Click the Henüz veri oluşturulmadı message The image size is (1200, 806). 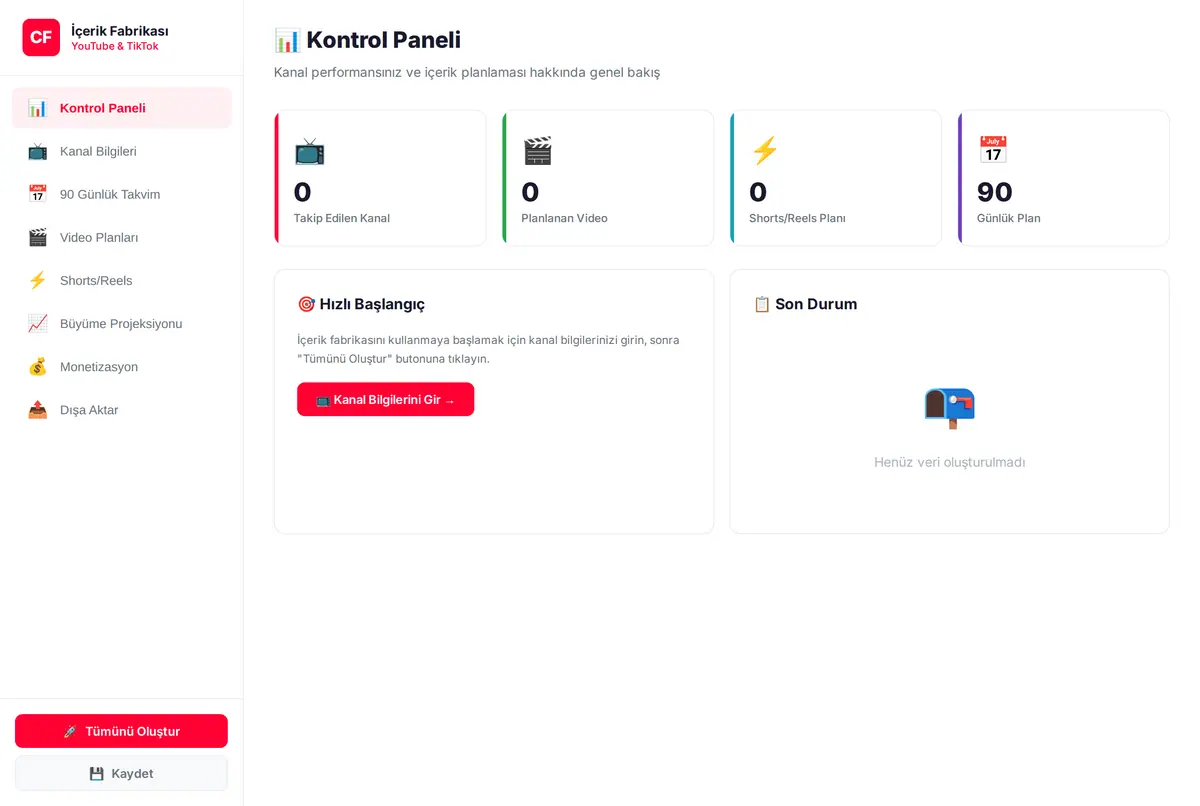coord(949,462)
